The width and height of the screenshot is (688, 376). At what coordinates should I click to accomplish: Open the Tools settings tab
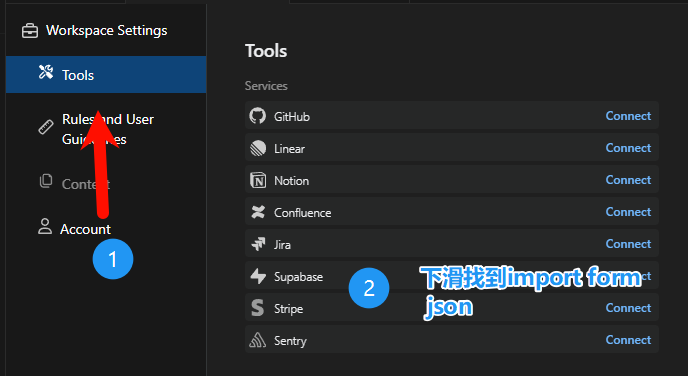(106, 75)
